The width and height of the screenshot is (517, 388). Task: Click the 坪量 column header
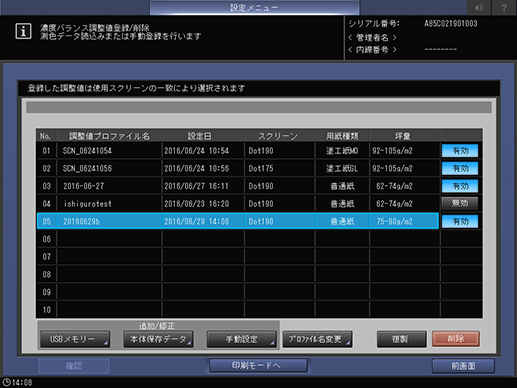click(404, 136)
